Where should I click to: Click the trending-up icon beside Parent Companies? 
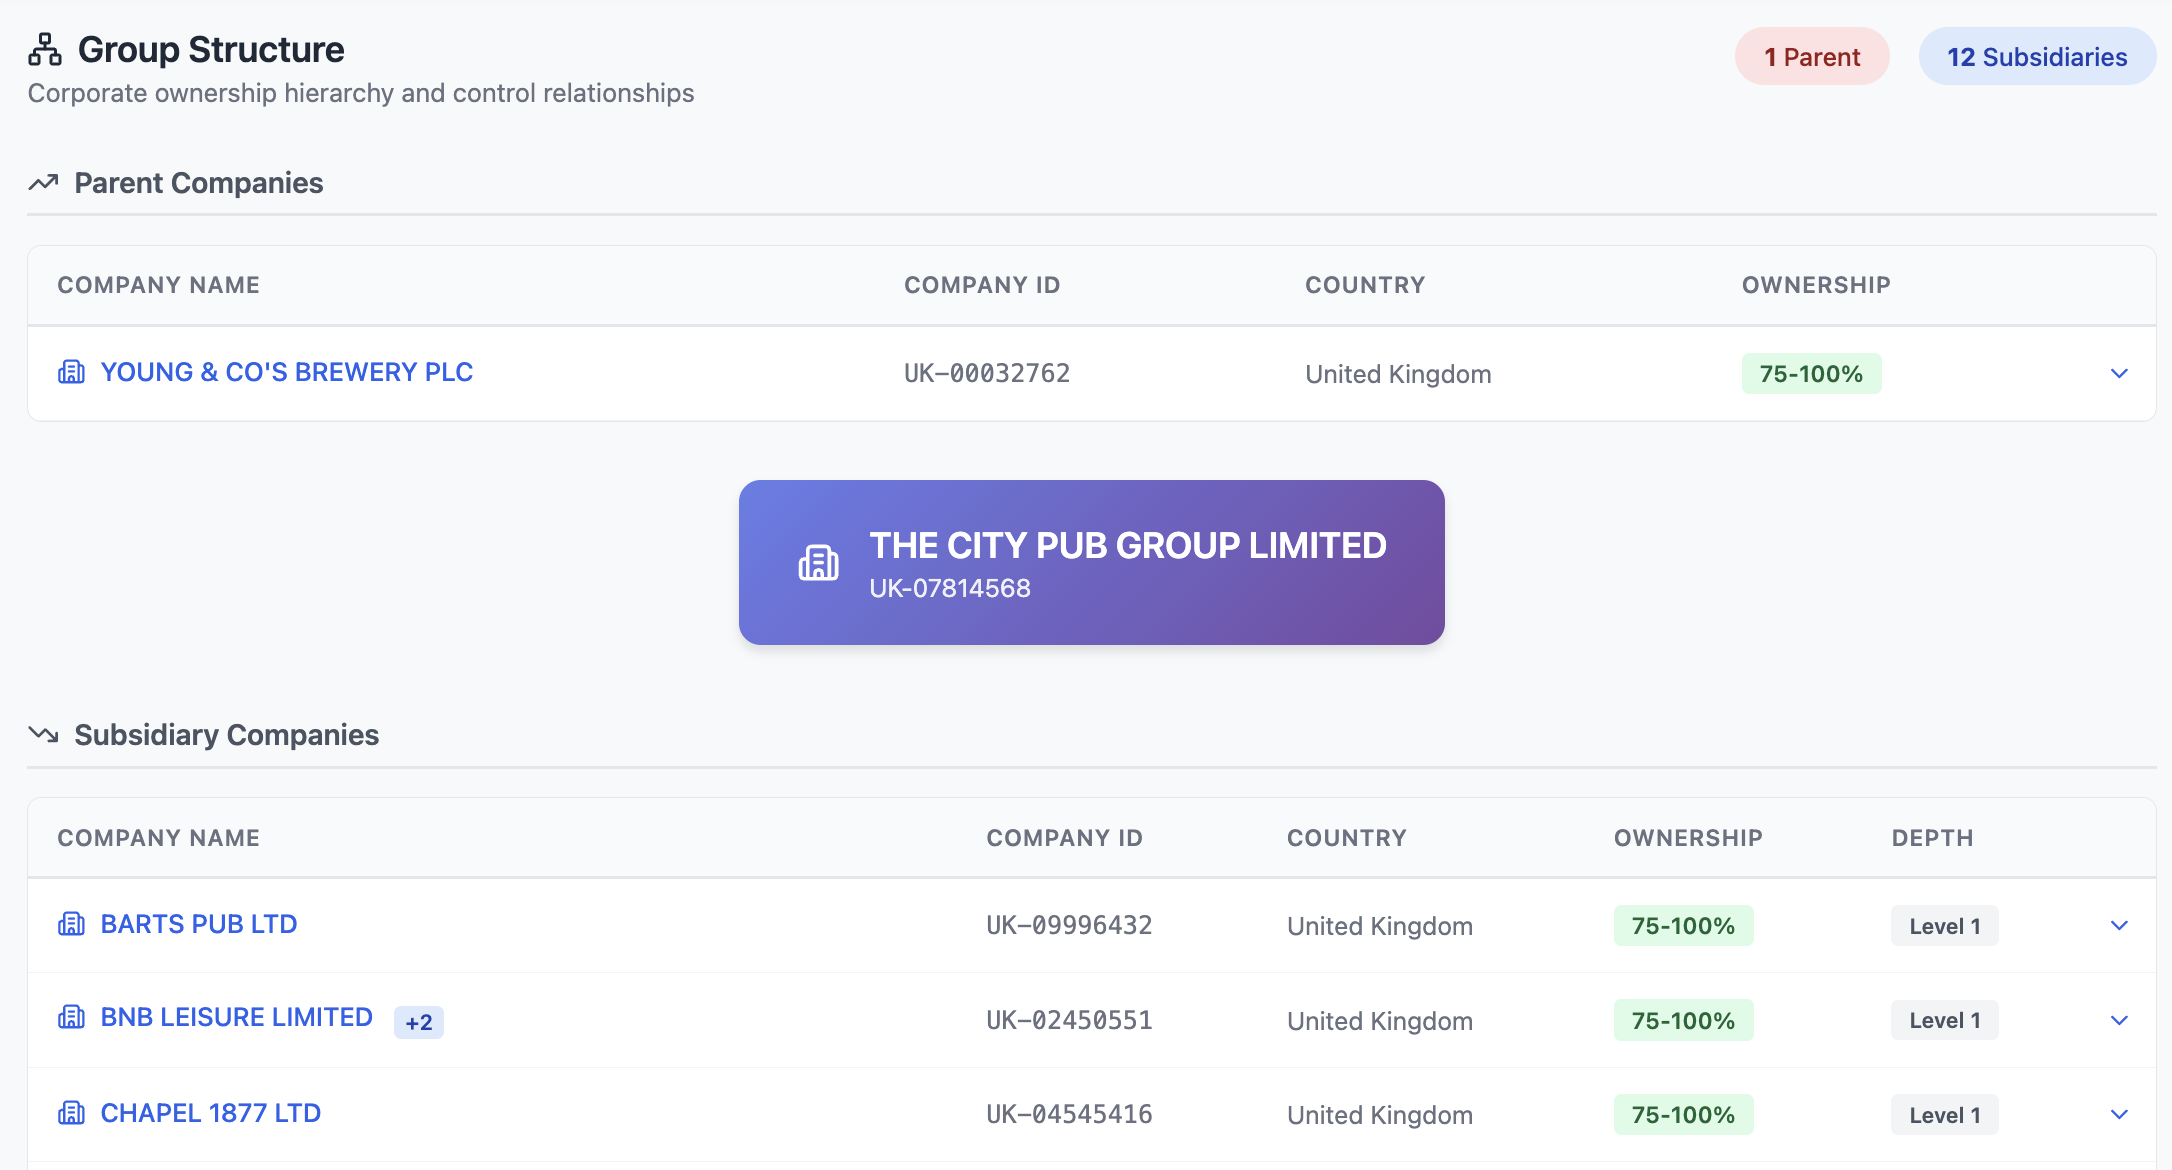(x=44, y=182)
